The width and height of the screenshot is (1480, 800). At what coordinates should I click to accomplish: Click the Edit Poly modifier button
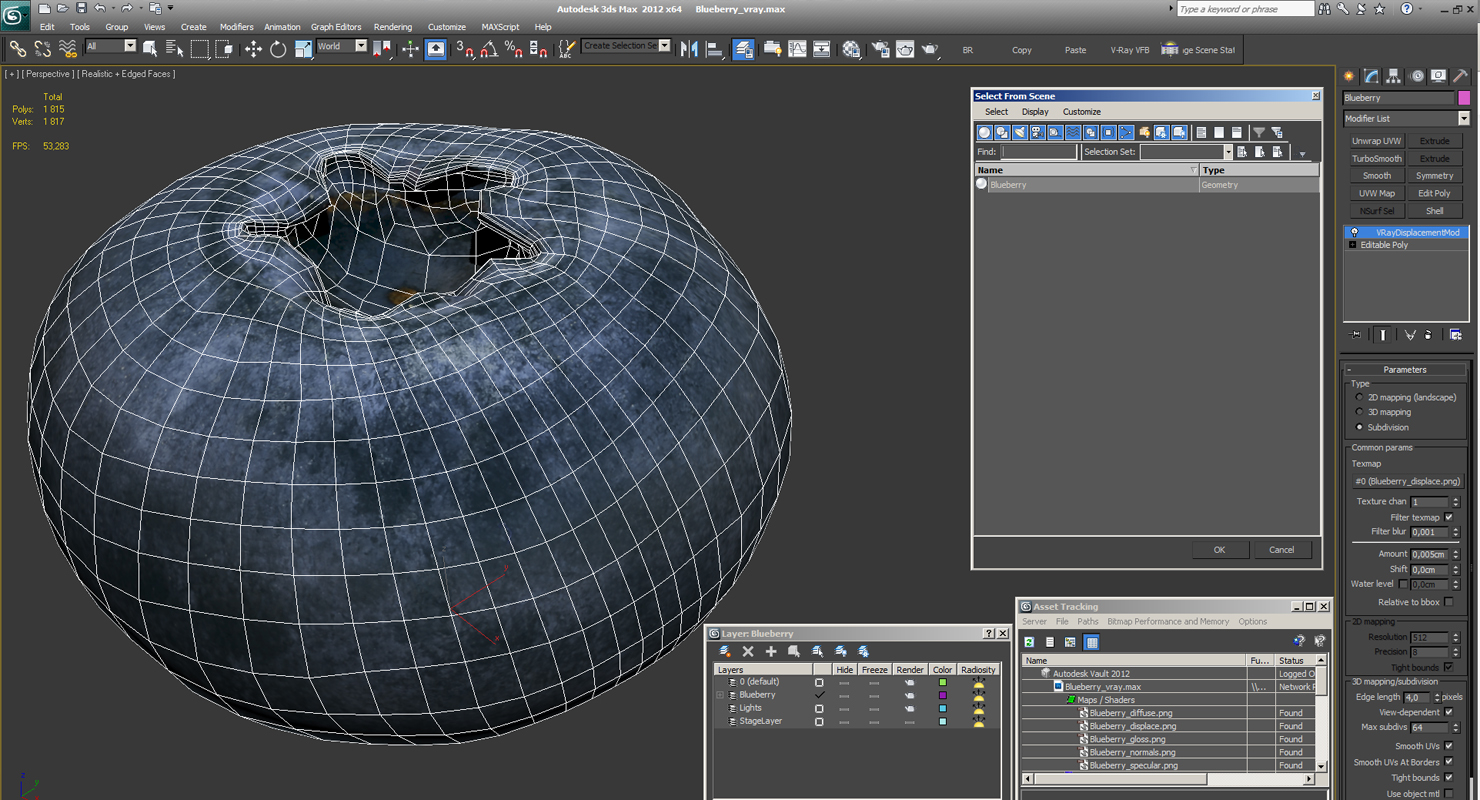pos(1434,193)
